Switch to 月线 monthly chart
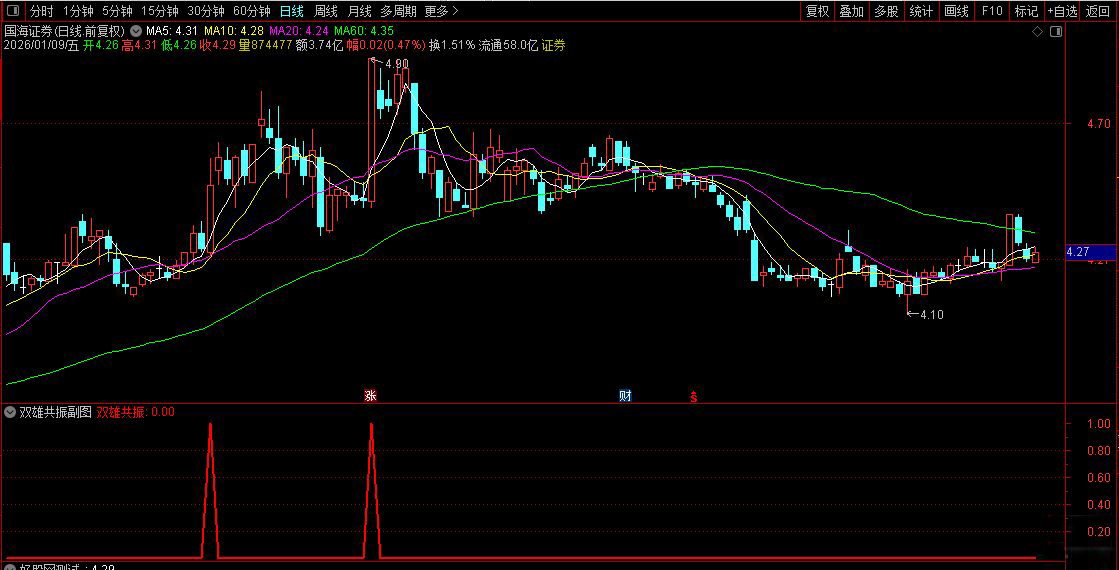 pyautogui.click(x=359, y=11)
